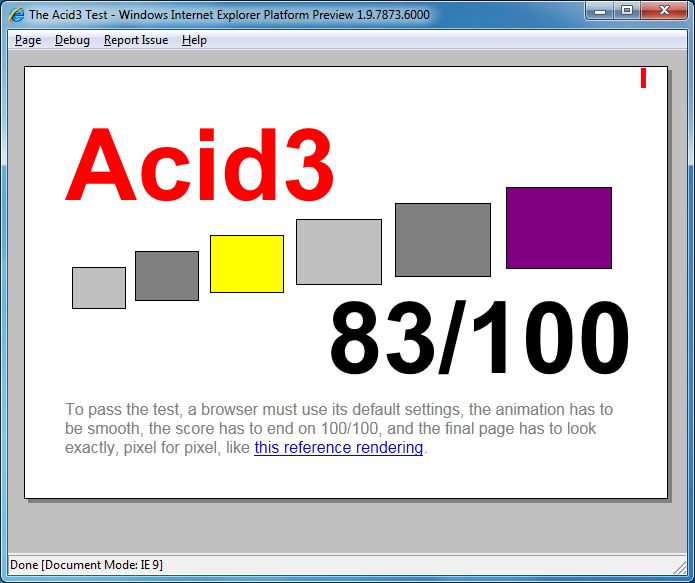Click the light gray box right of yellow
695x583 pixels.
[339, 252]
